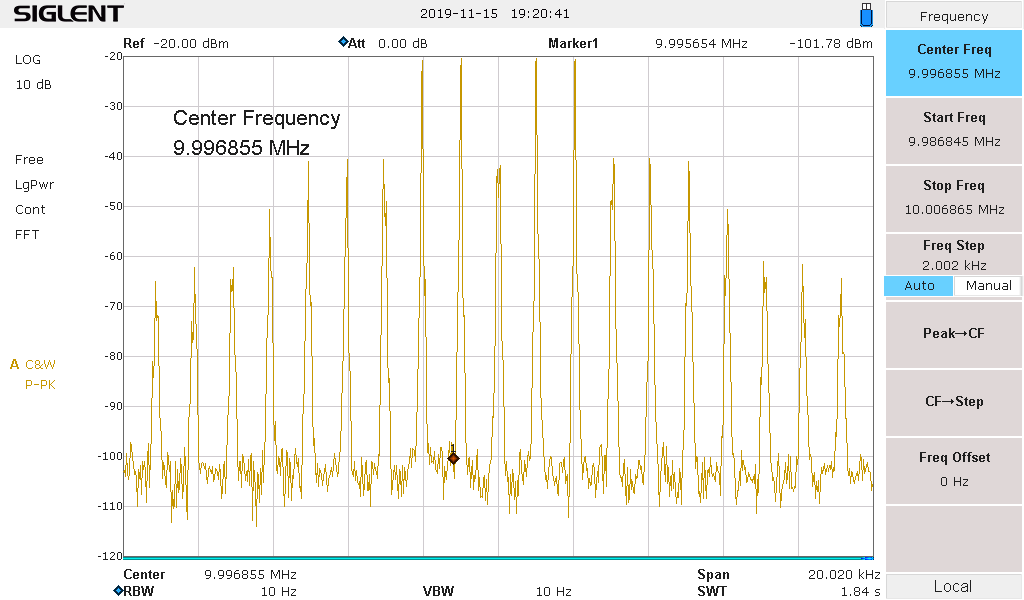1024x600 pixels.
Task: Click the diamond icon beside RBW
Action: [118, 591]
